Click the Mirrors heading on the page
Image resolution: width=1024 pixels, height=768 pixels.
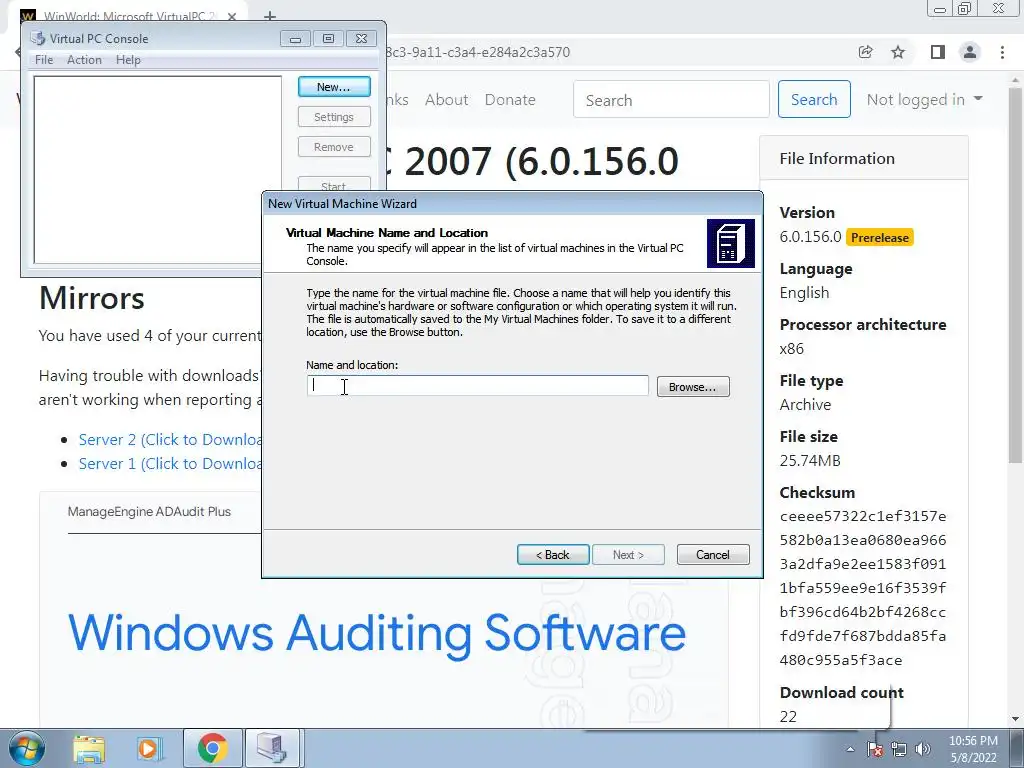point(92,298)
